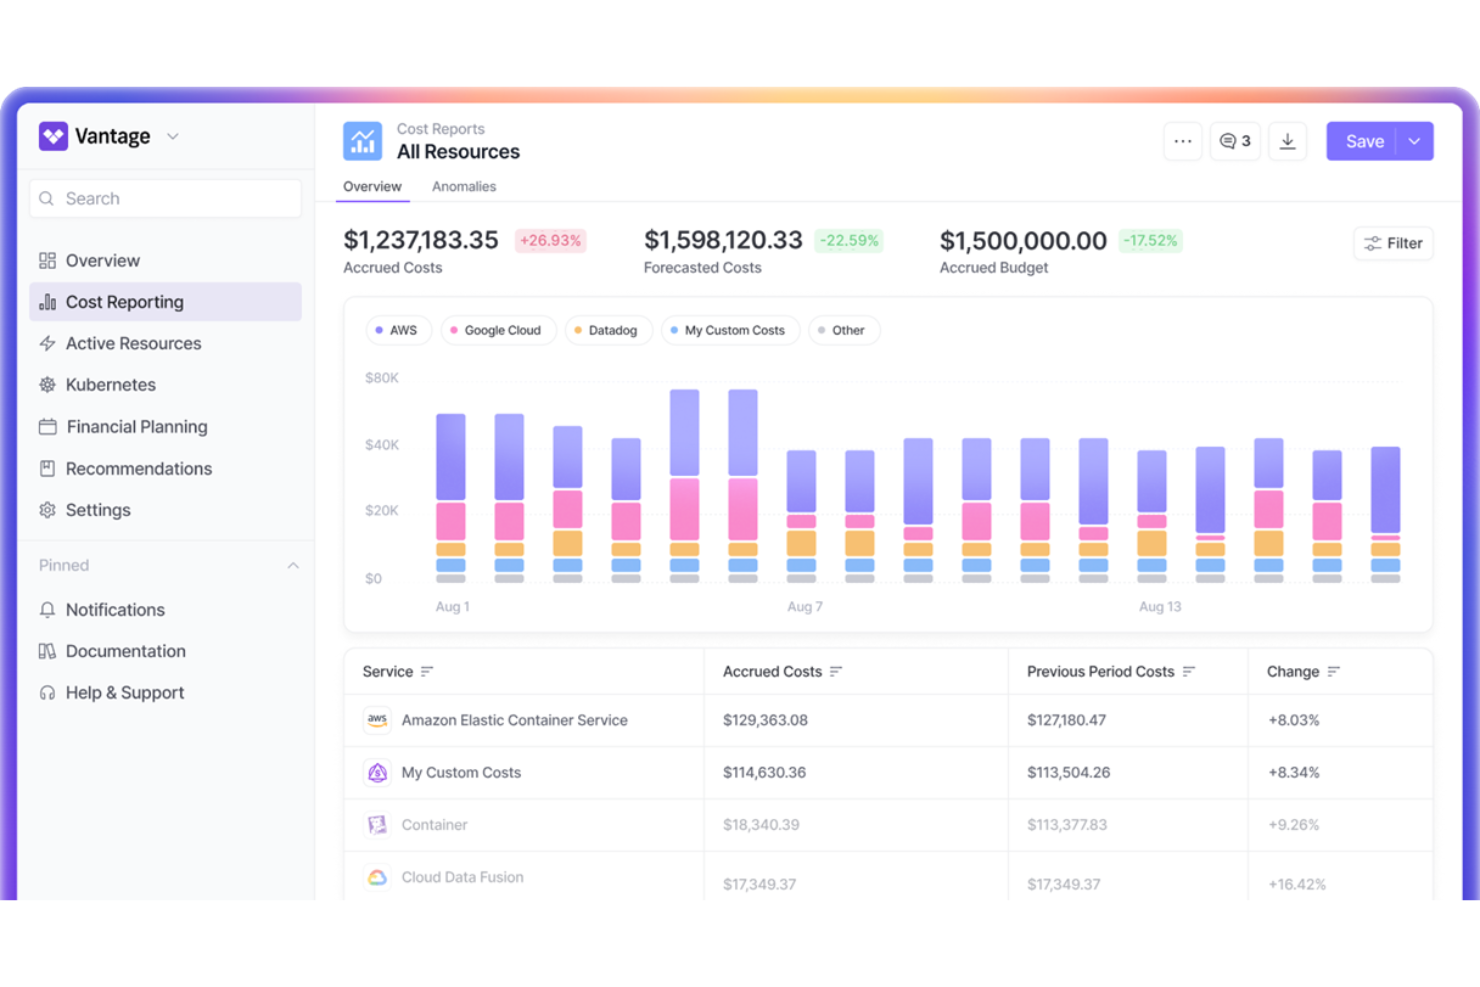The image size is (1480, 987).
Task: Open Notifications via the bell icon
Action: (47, 609)
